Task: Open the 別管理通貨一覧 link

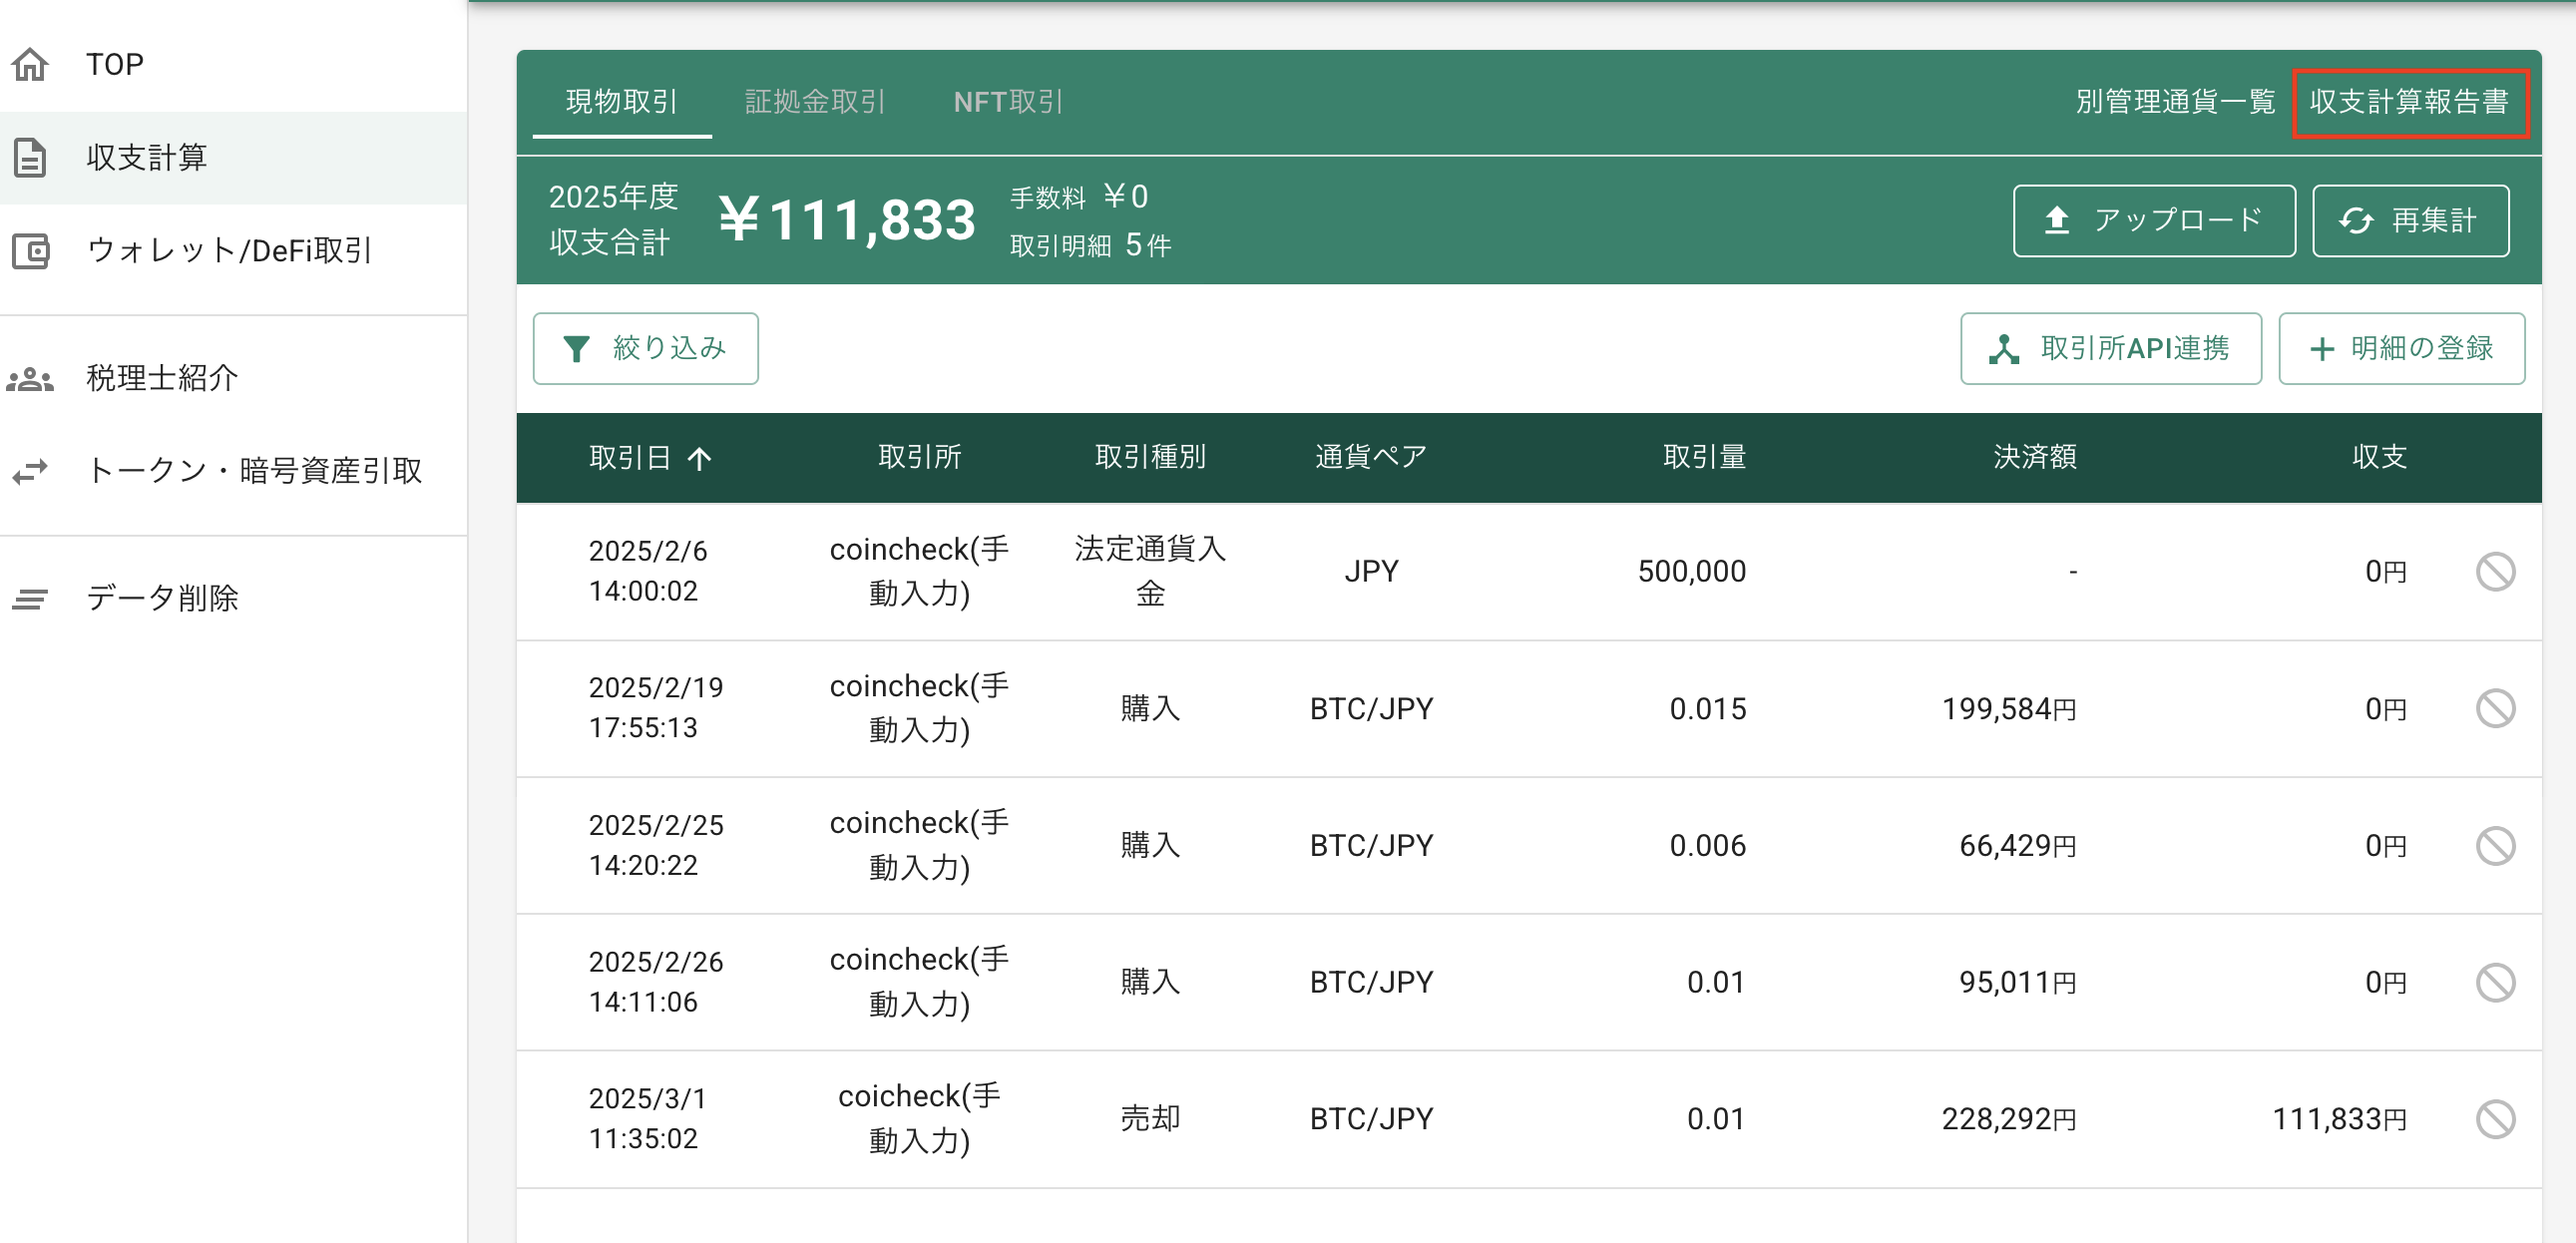Action: tap(2175, 101)
